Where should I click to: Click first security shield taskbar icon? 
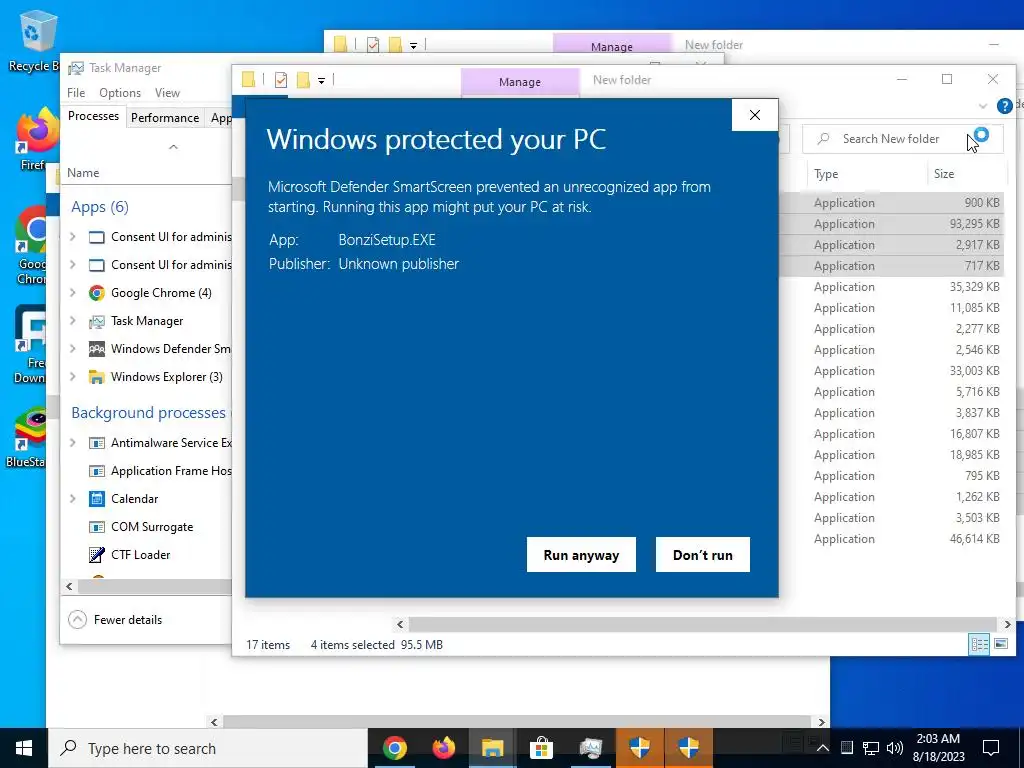point(639,748)
